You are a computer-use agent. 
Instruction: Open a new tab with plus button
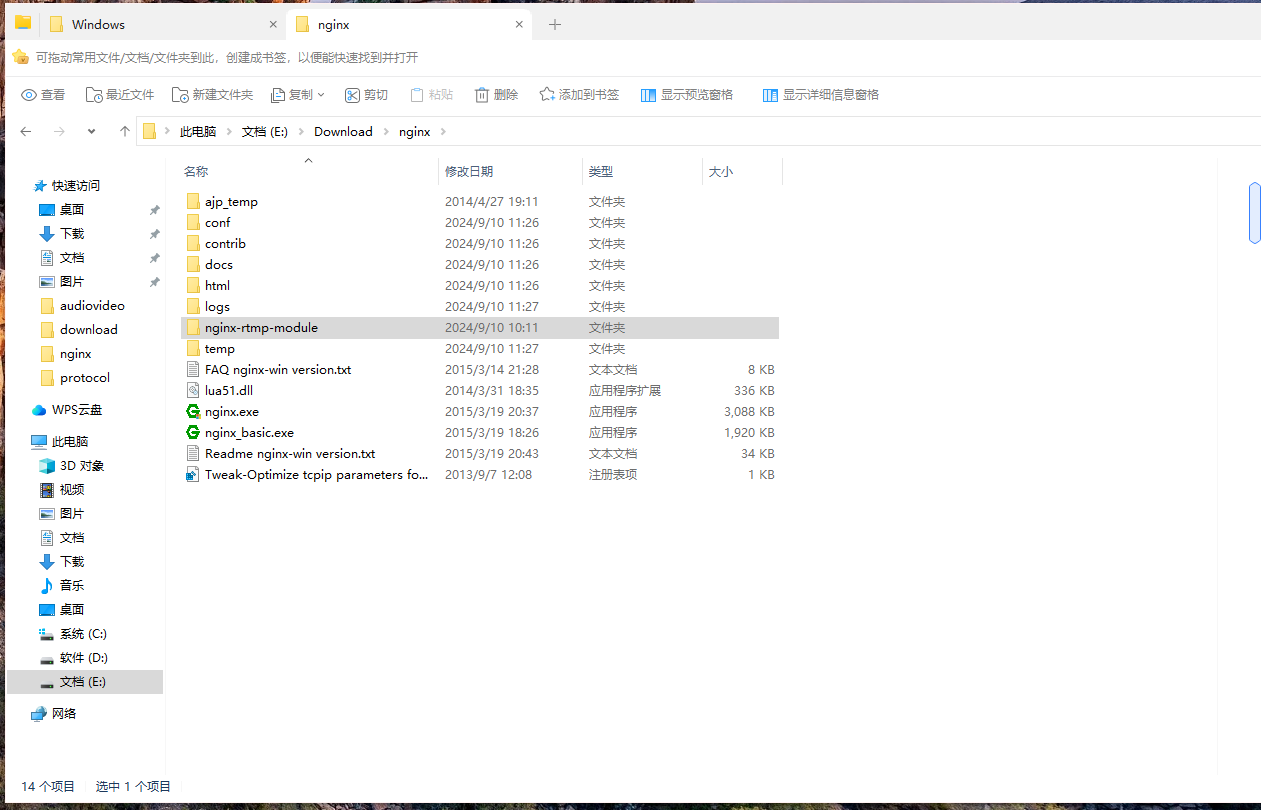[x=555, y=25]
